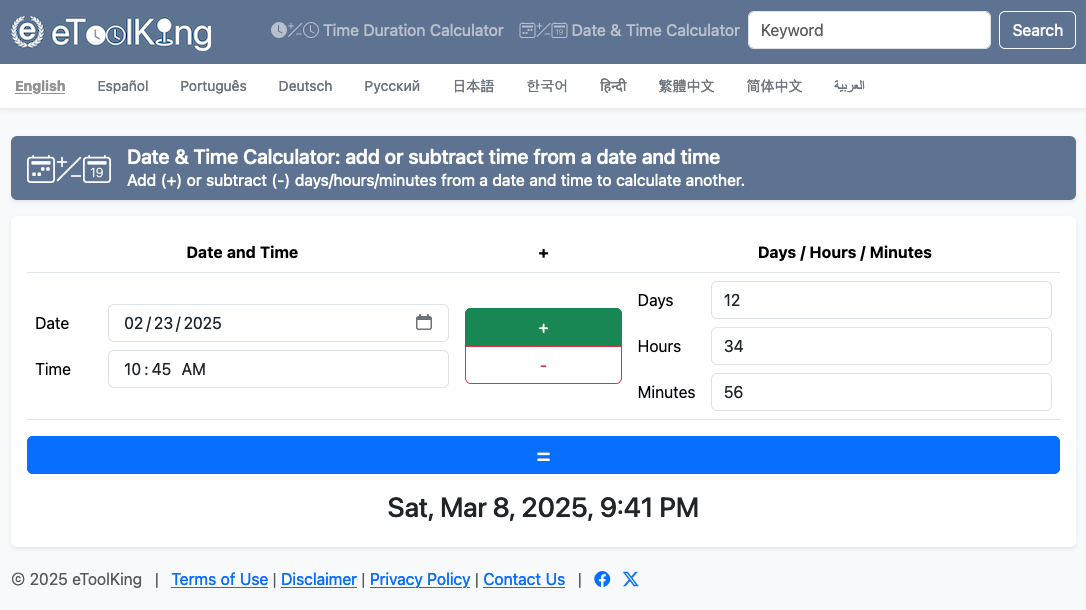The height and width of the screenshot is (610, 1086).
Task: Open the Time Duration Calculator link
Action: (413, 30)
